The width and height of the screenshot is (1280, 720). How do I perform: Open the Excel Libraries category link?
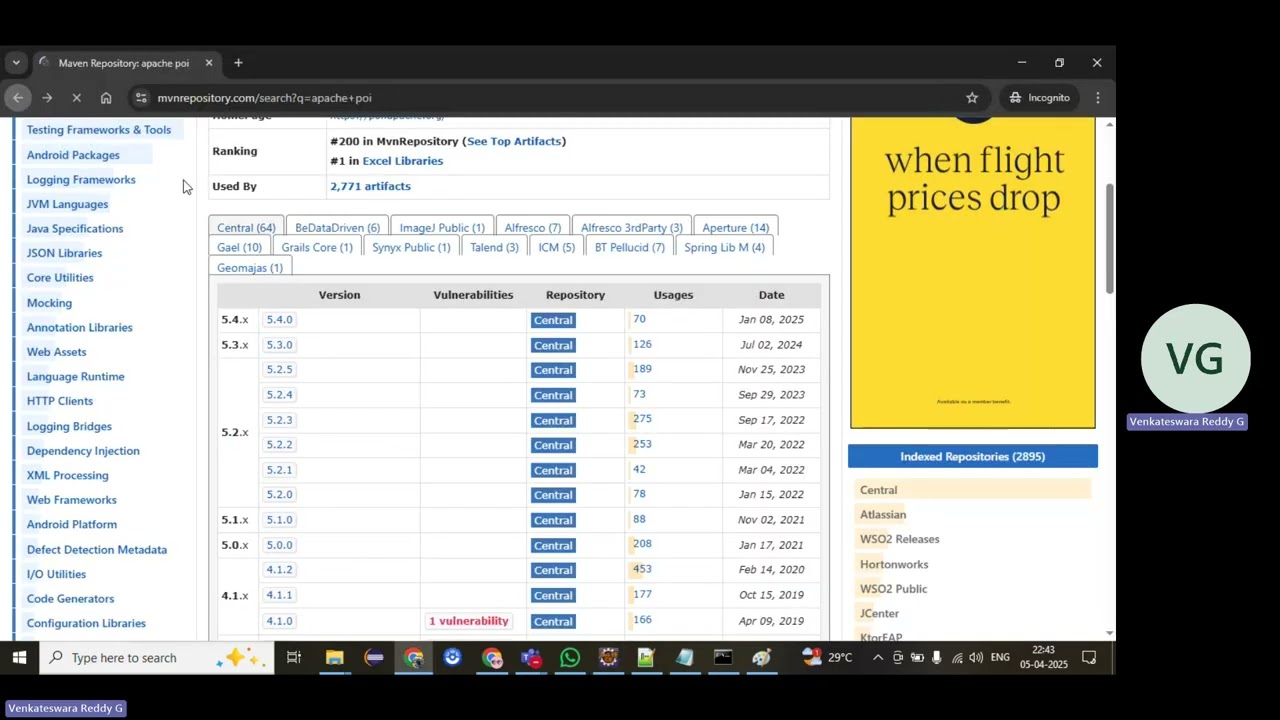click(402, 161)
